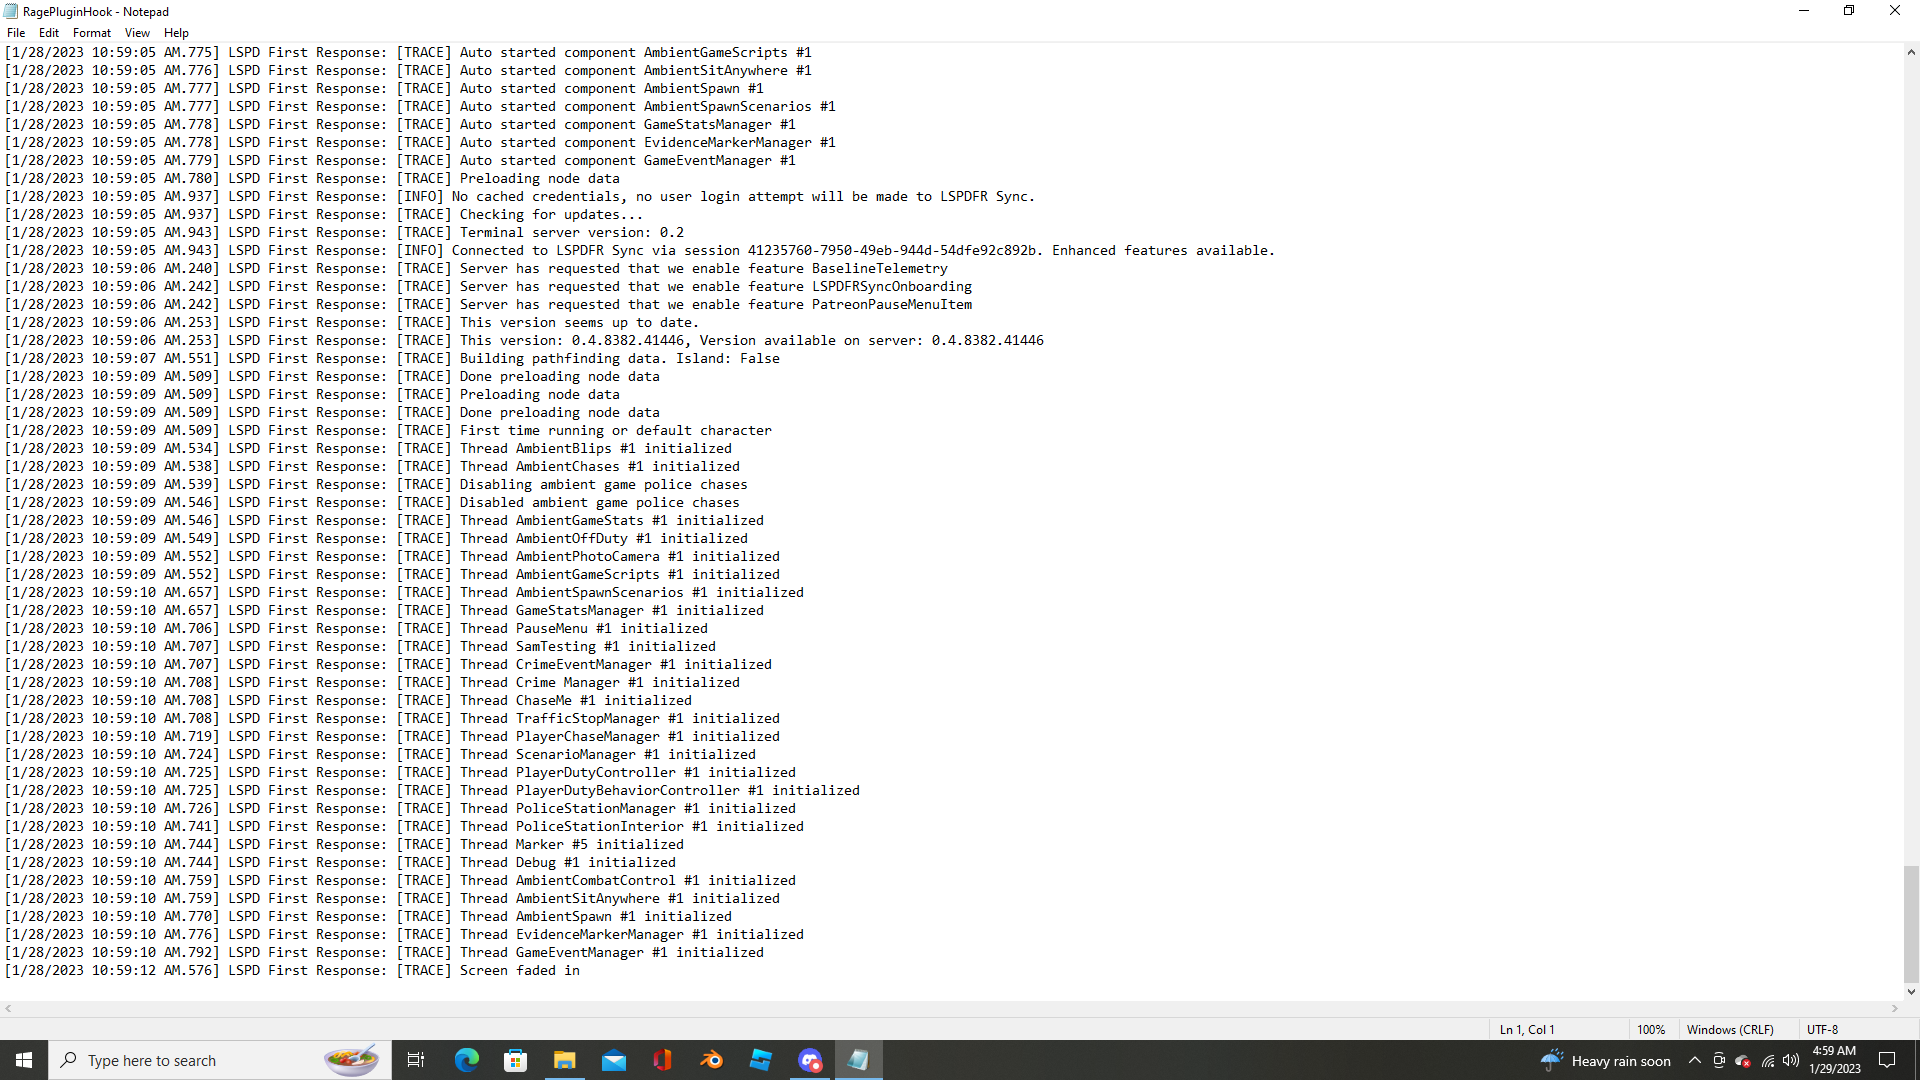Click the Heavy rain soon weather widget

1606,1061
